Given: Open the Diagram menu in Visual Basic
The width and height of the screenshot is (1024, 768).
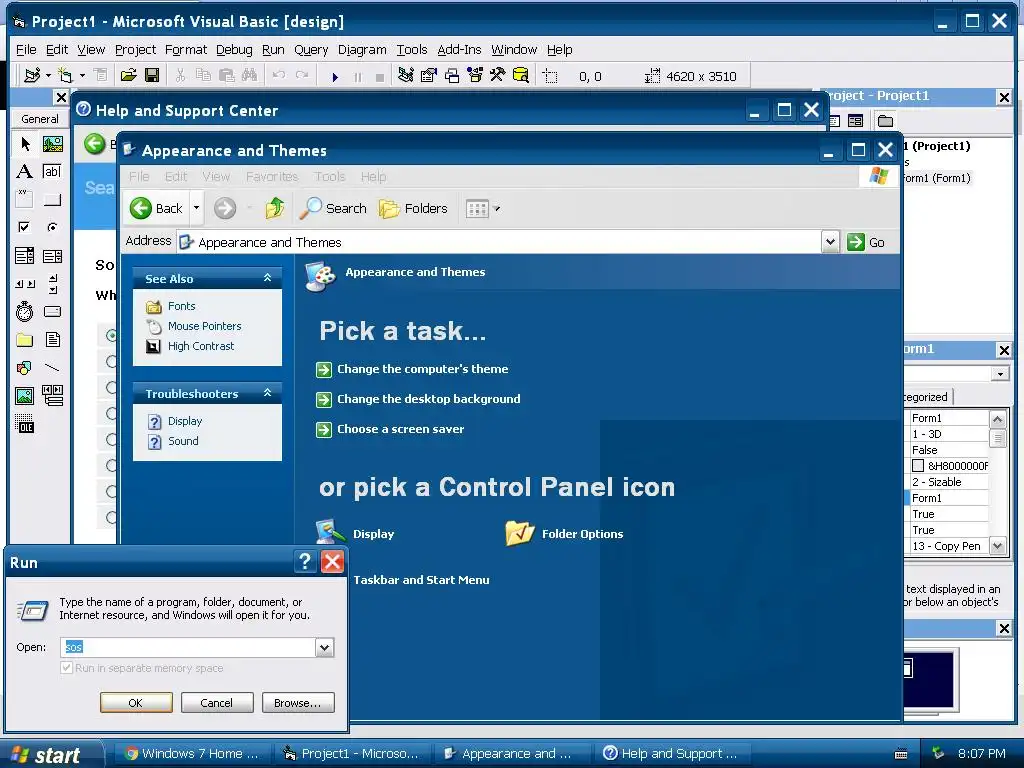Looking at the screenshot, I should click(x=362, y=50).
